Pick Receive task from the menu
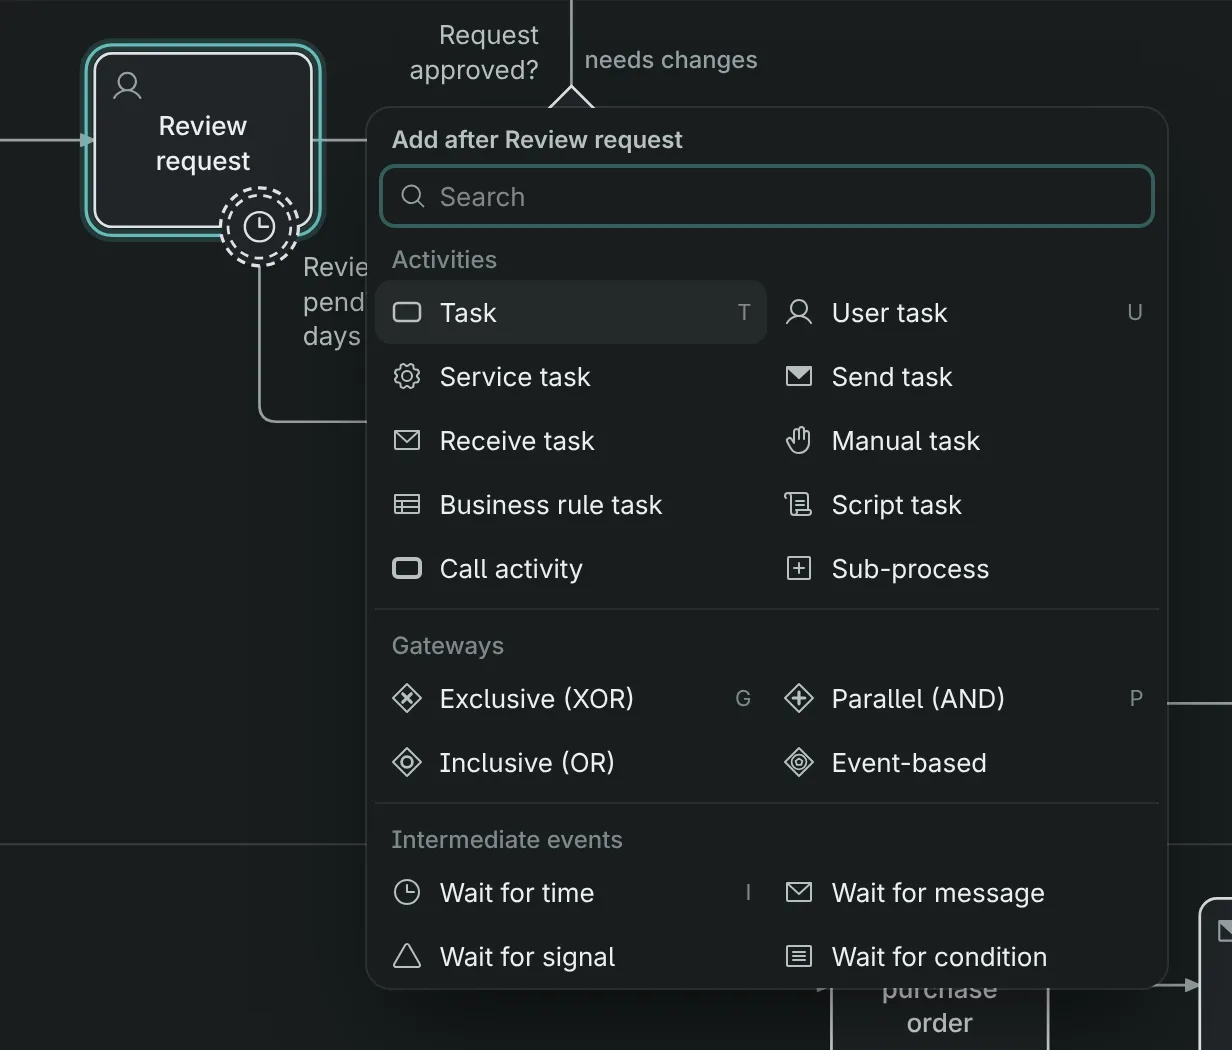 [571, 440]
